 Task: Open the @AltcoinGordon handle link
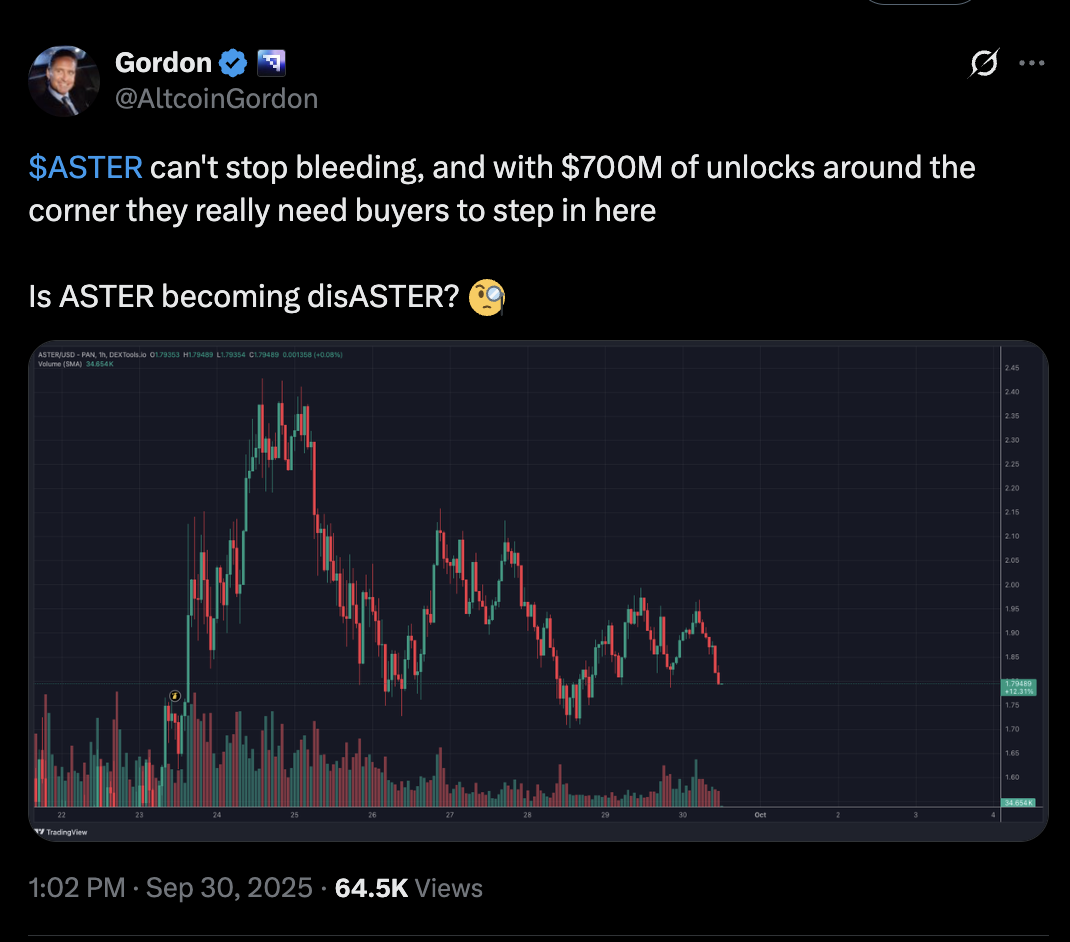[x=216, y=98]
